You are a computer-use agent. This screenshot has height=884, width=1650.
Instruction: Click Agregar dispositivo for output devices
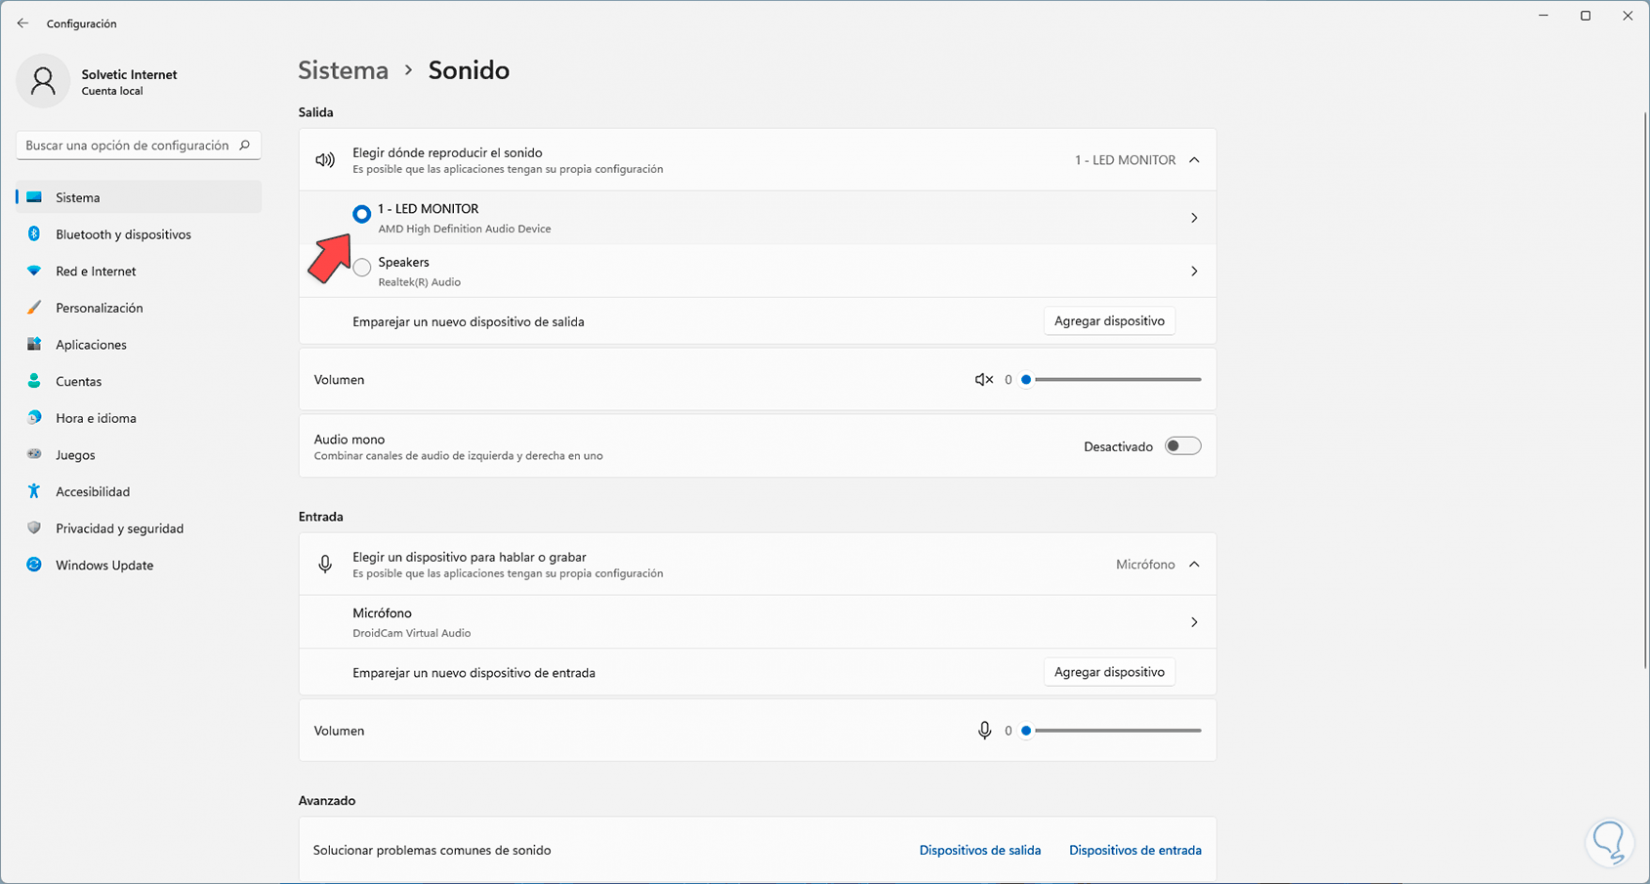pos(1109,321)
